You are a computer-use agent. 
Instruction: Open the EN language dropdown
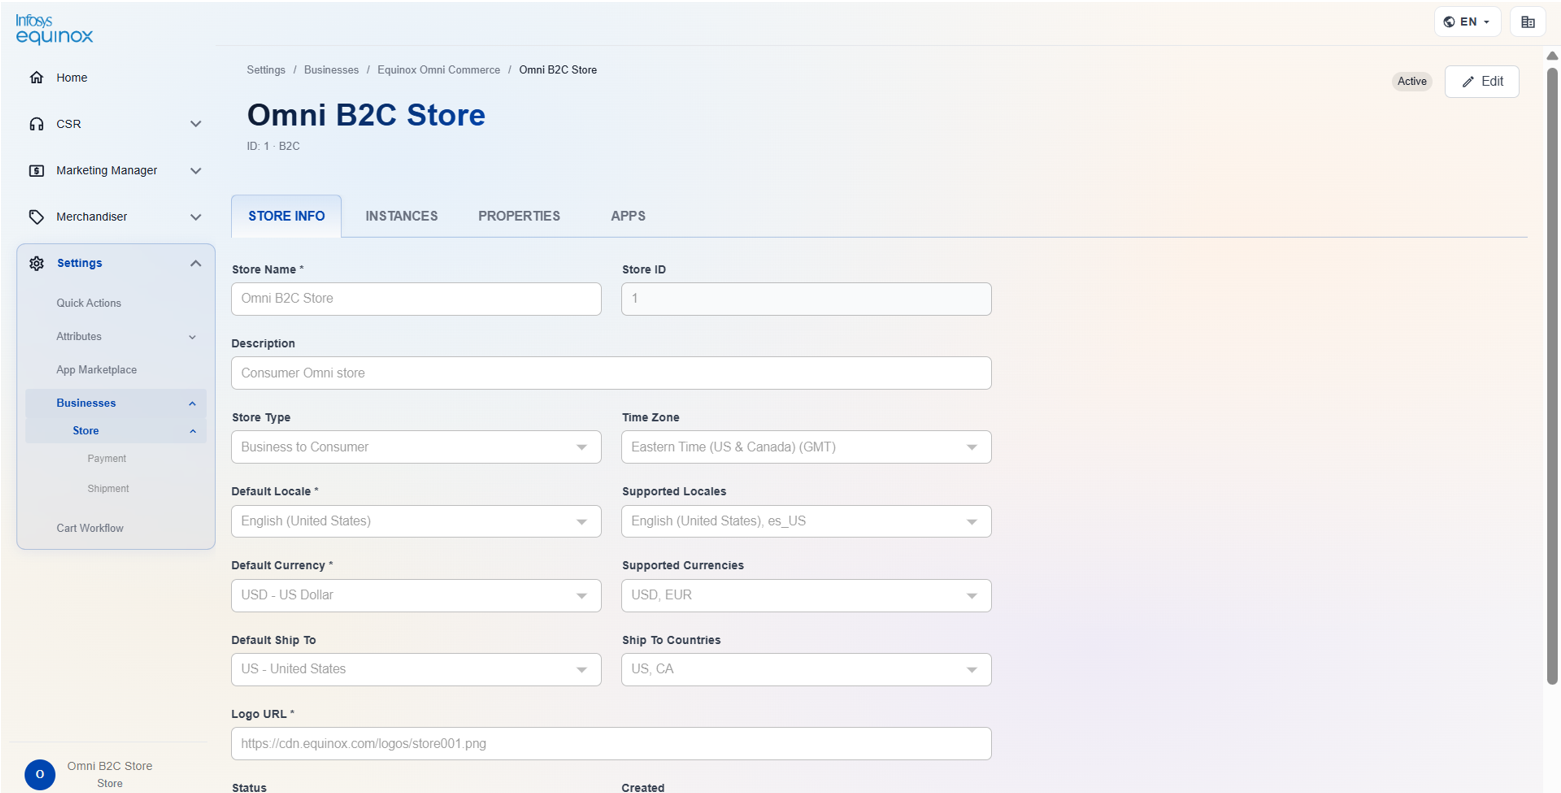coord(1468,22)
